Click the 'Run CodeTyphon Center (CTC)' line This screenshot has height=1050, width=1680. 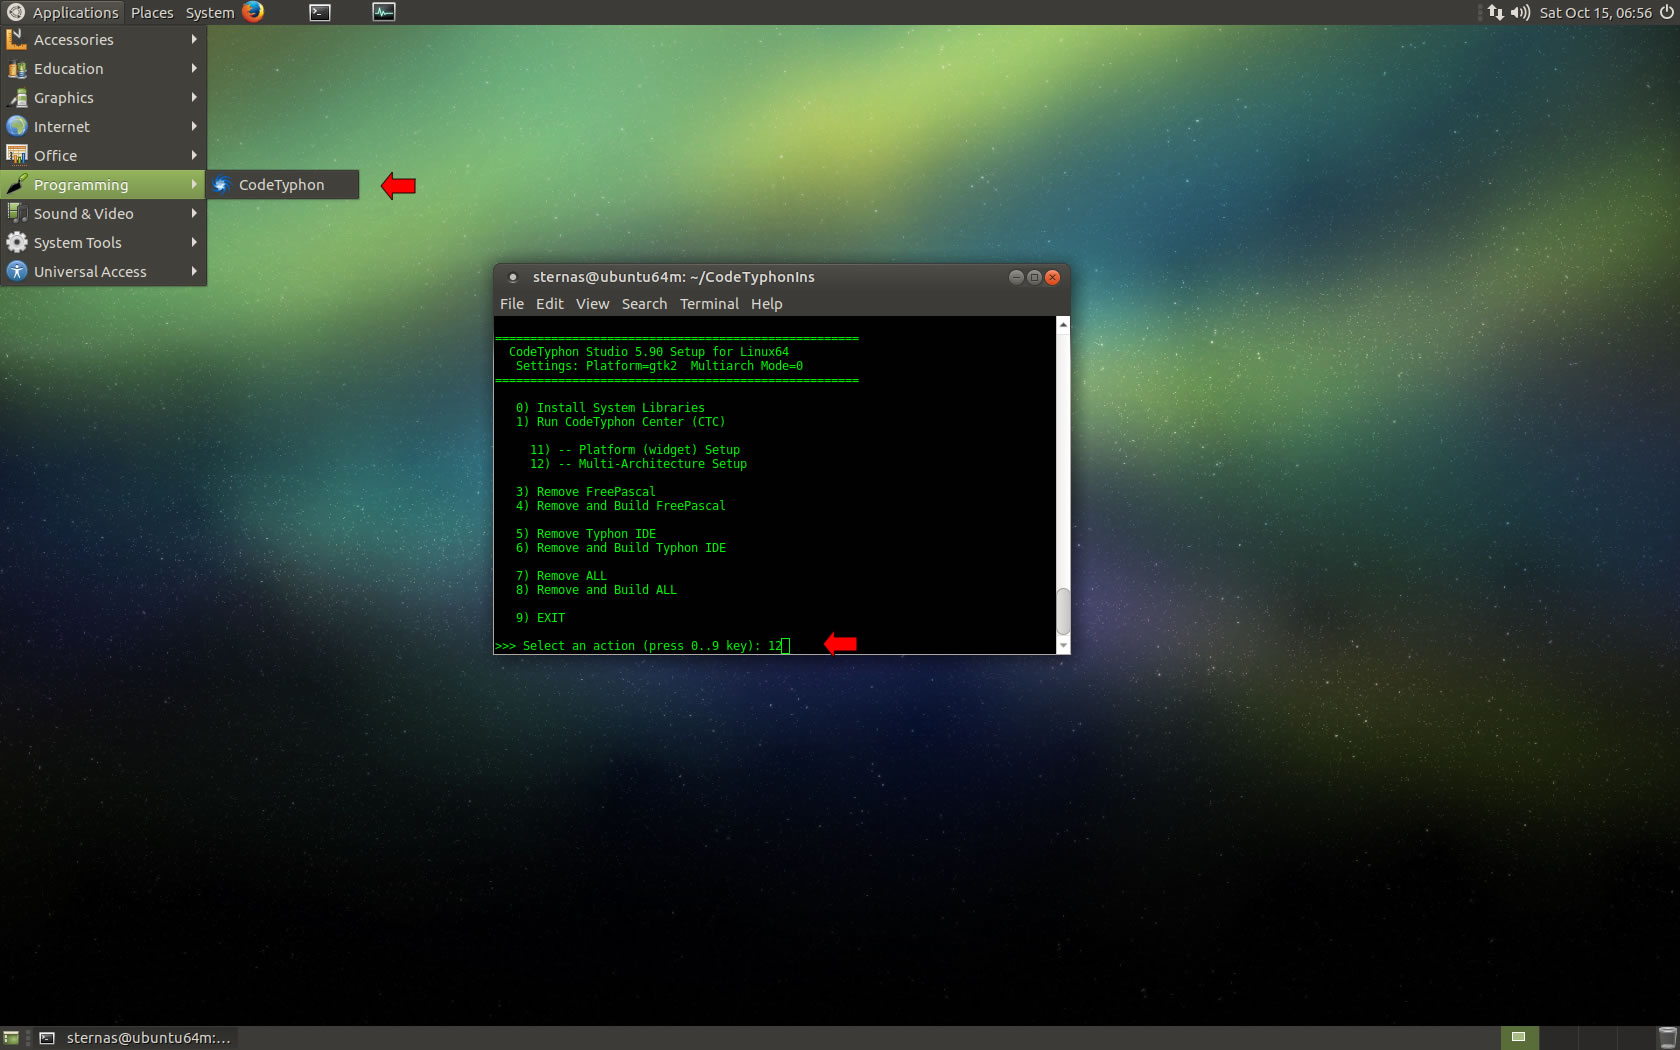click(x=620, y=422)
